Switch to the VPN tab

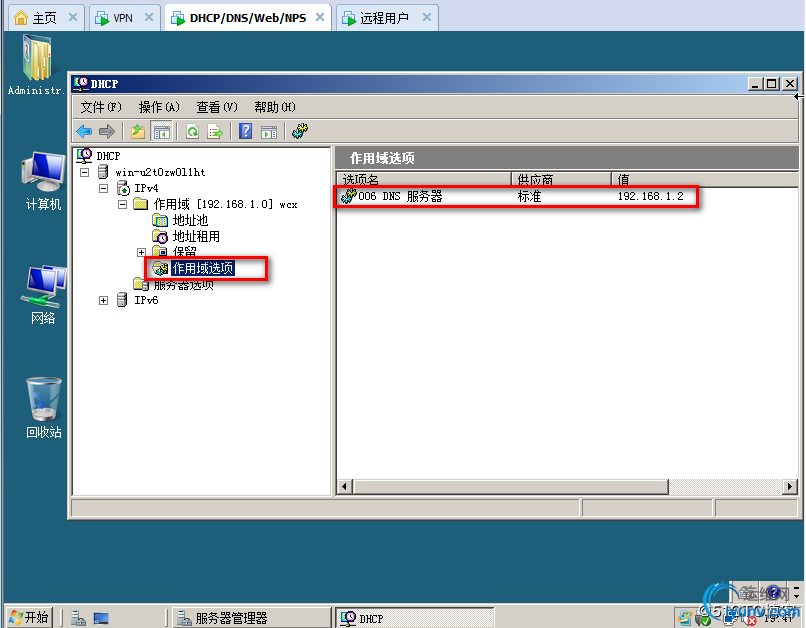[123, 19]
